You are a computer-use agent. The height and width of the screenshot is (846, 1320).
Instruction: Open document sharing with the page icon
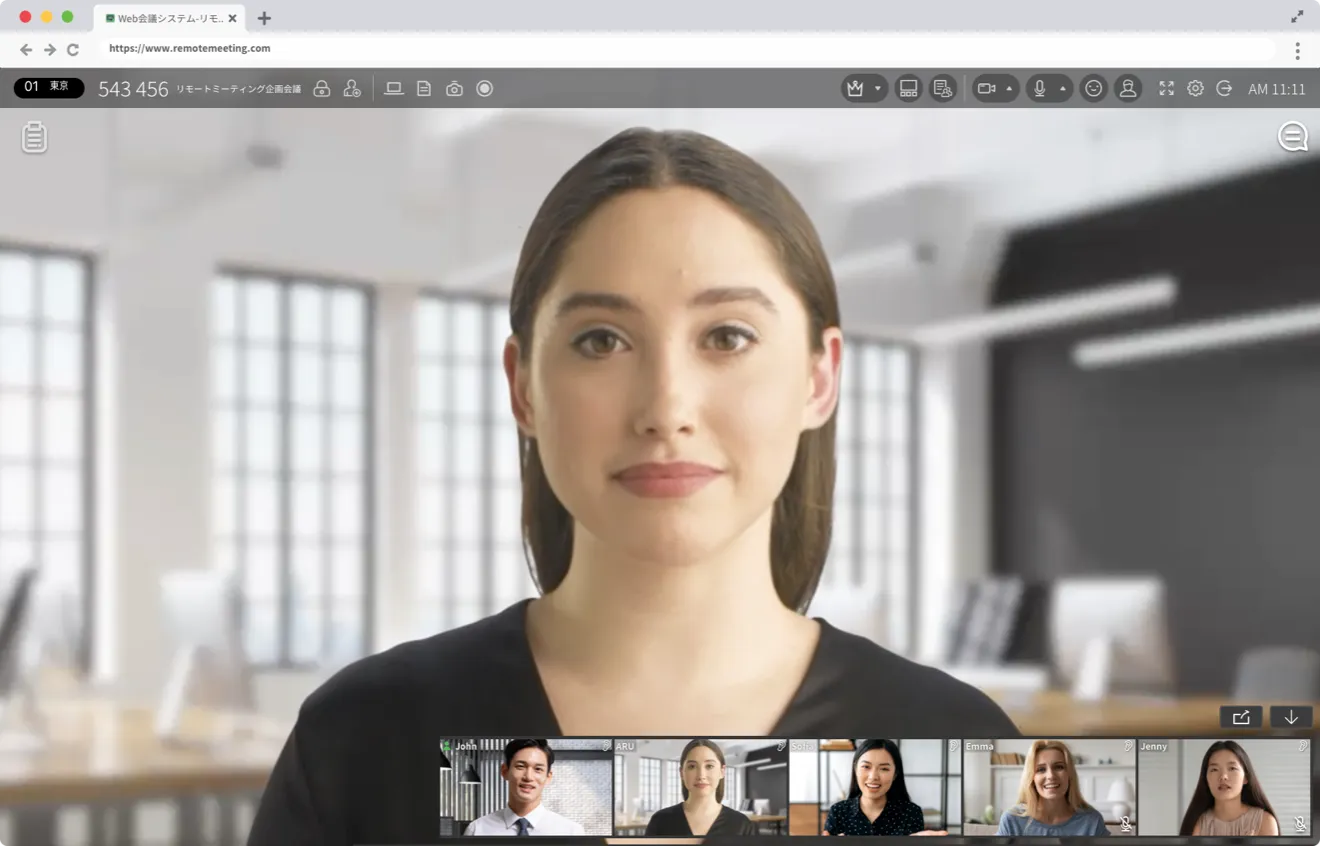424,89
